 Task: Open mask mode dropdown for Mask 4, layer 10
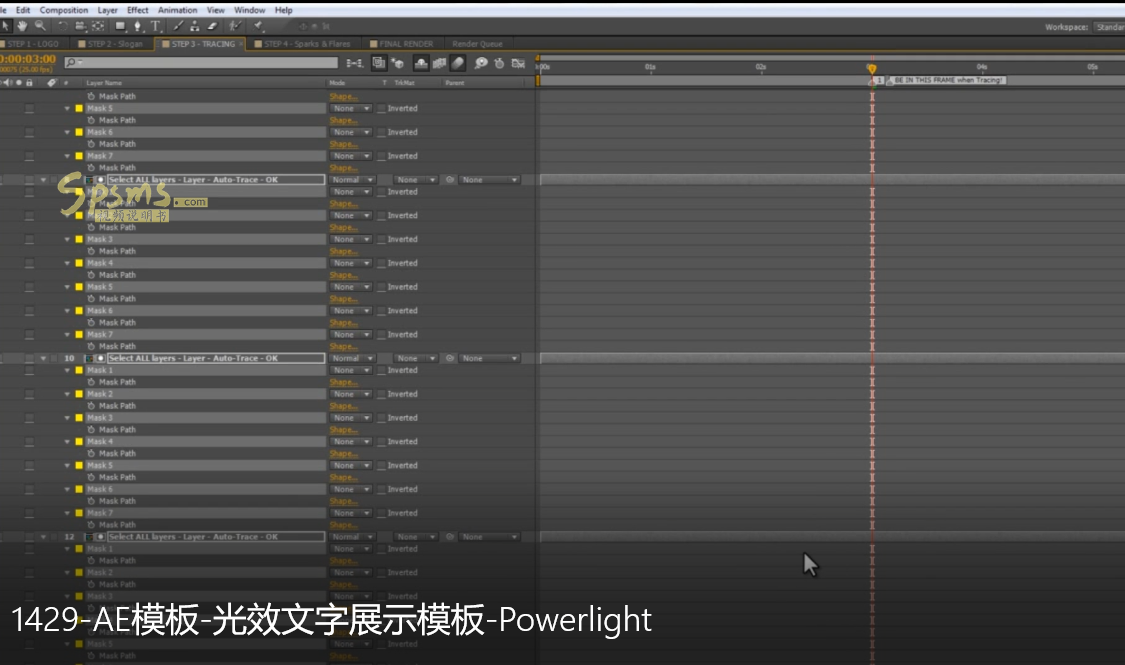[x=351, y=442]
